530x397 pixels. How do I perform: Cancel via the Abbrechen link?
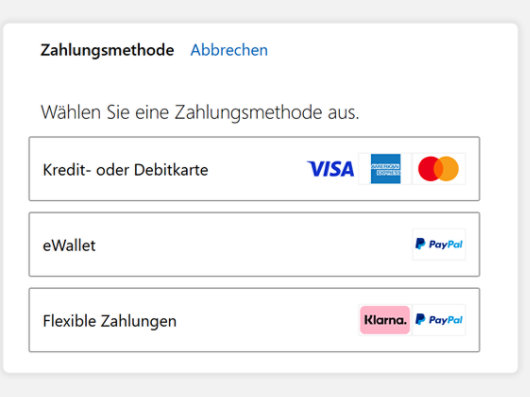point(229,50)
